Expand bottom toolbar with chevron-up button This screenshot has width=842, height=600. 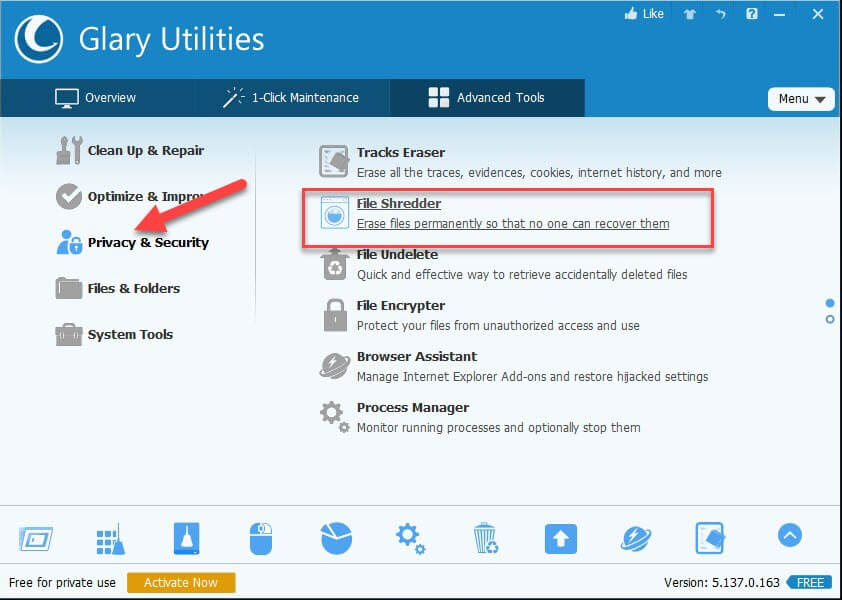coord(789,536)
